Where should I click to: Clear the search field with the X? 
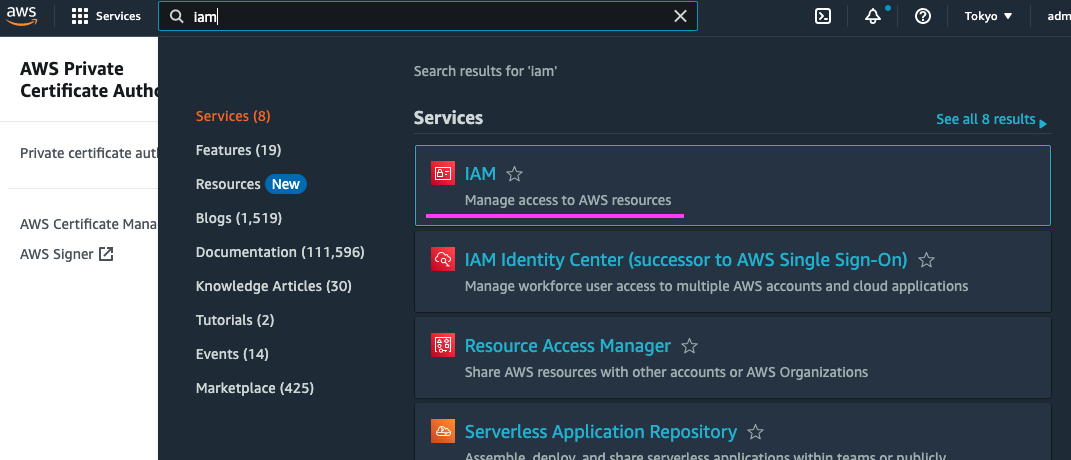coord(680,16)
